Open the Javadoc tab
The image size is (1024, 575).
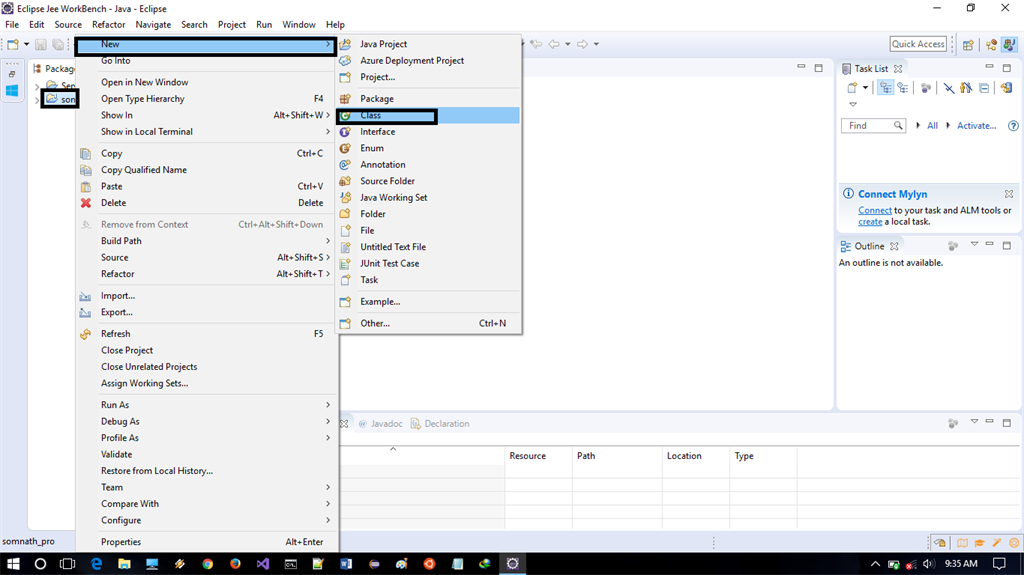381,423
